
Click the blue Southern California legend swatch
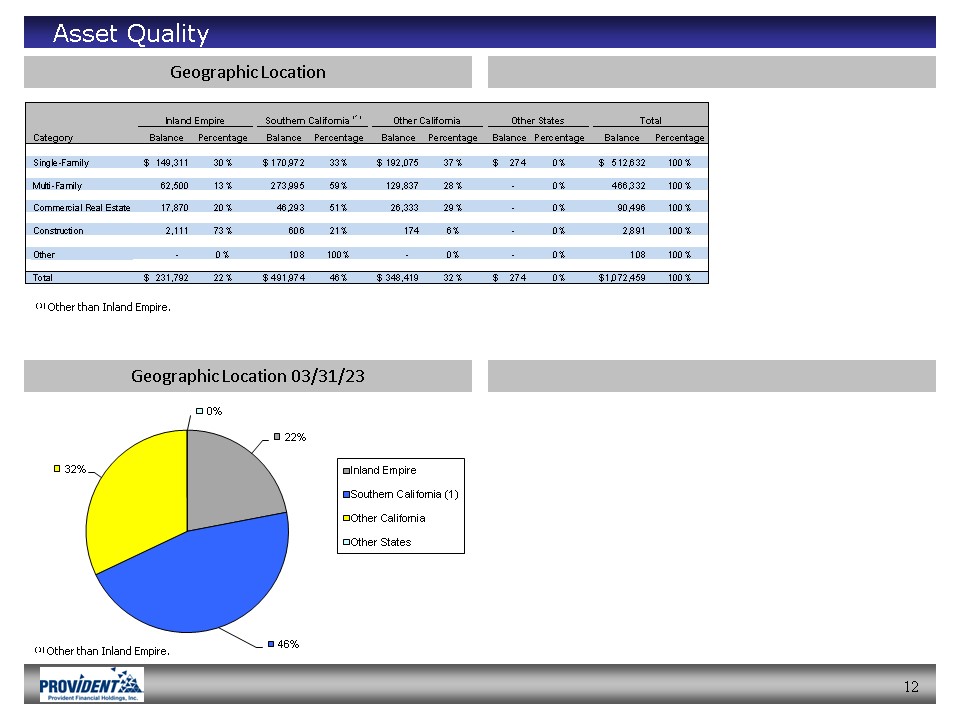click(347, 494)
